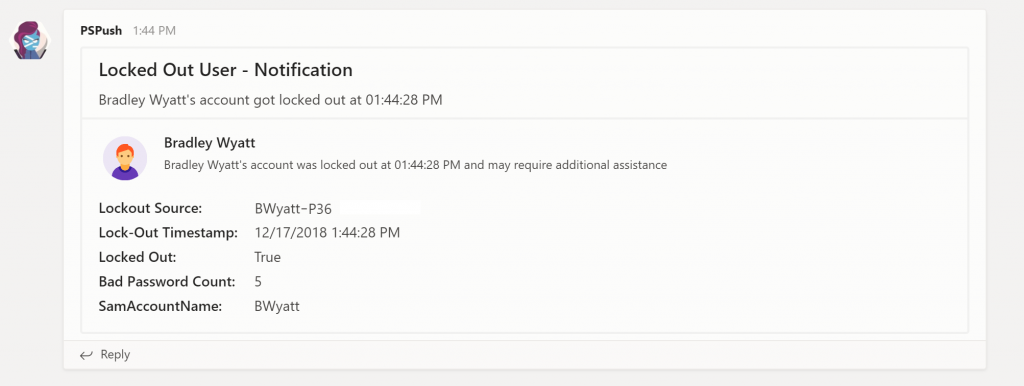Select the 12/17/2018 1:44:28 PM value
This screenshot has height=386, width=1024.
(327, 233)
